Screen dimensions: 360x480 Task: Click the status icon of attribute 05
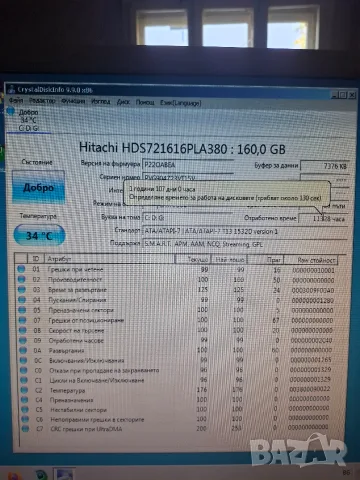click(22, 310)
